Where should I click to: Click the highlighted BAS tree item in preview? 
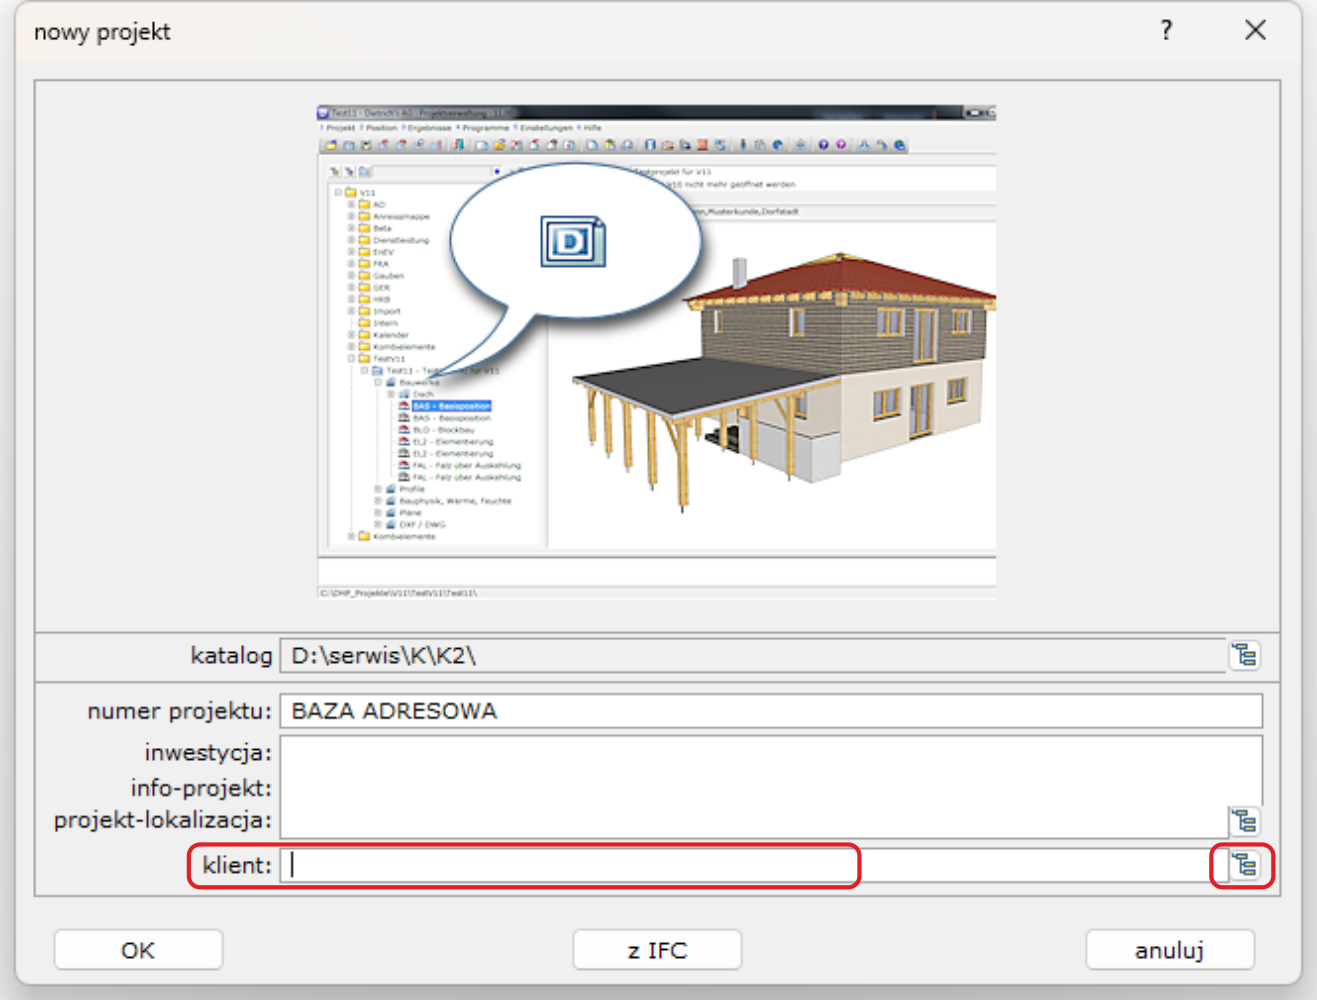[x=451, y=406]
